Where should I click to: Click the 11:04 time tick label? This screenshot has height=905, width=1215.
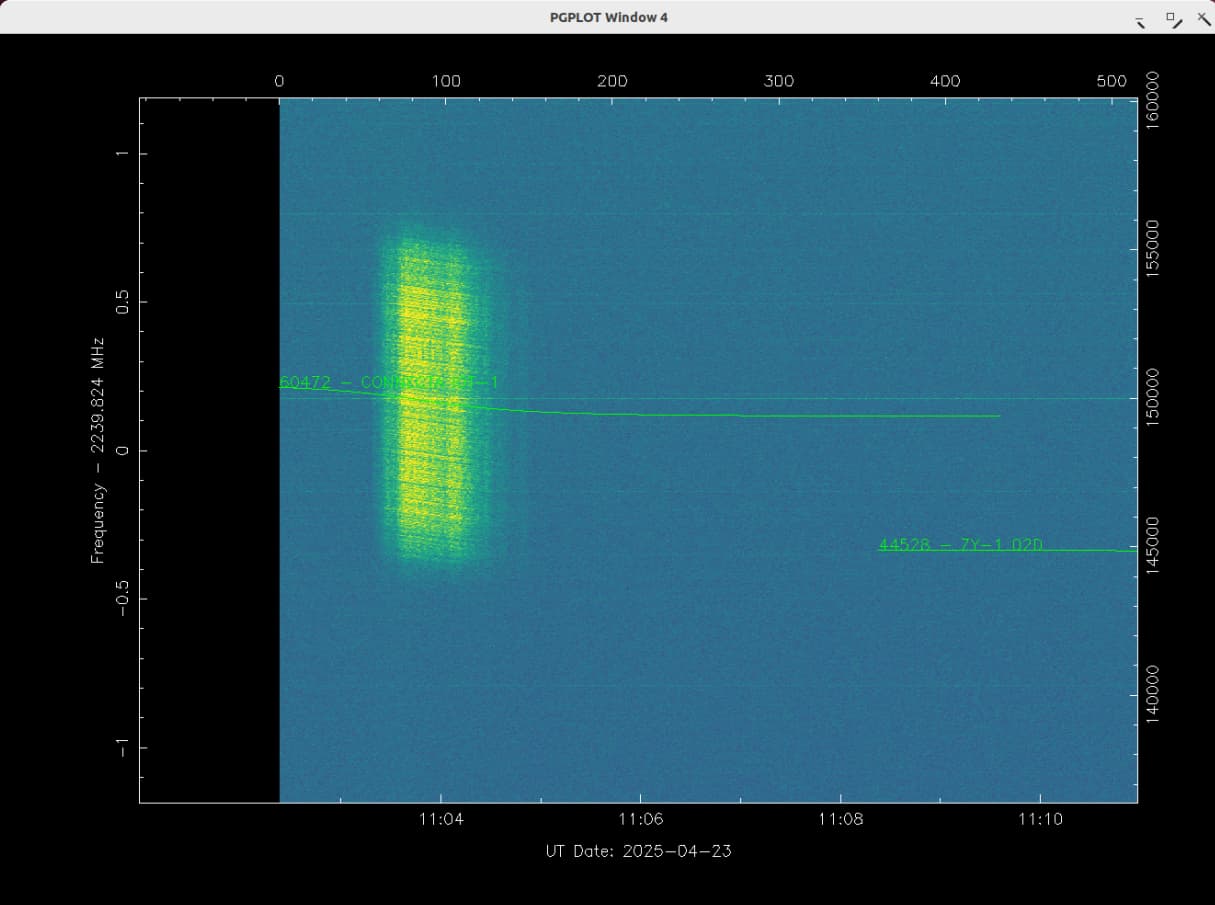440,819
